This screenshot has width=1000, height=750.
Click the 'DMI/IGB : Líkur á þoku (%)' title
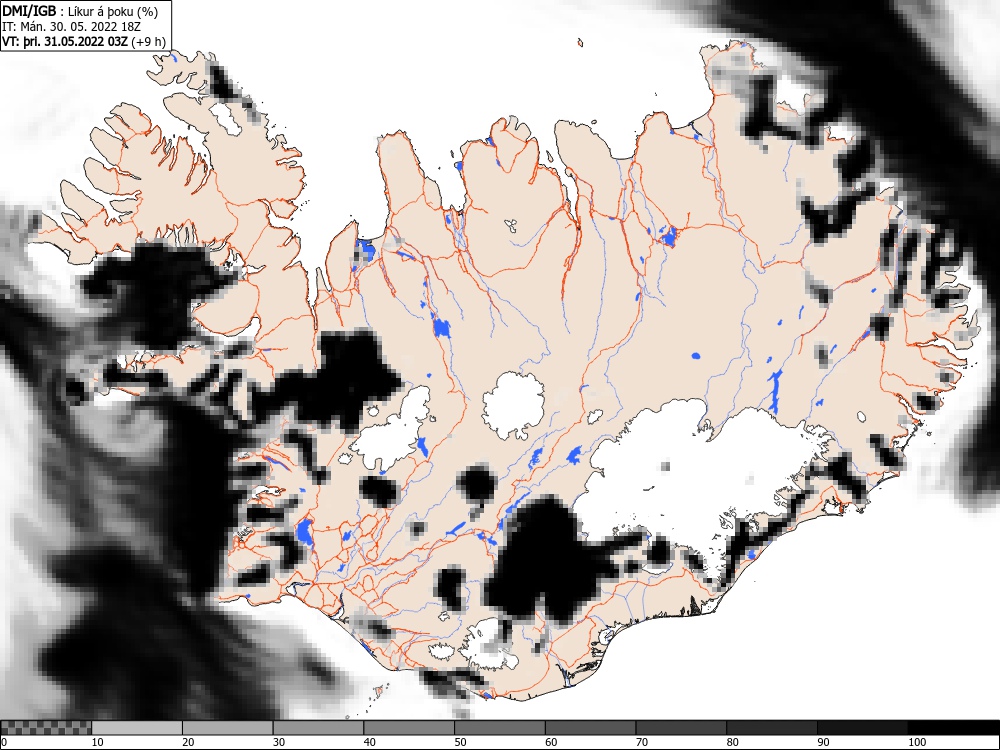pos(80,11)
